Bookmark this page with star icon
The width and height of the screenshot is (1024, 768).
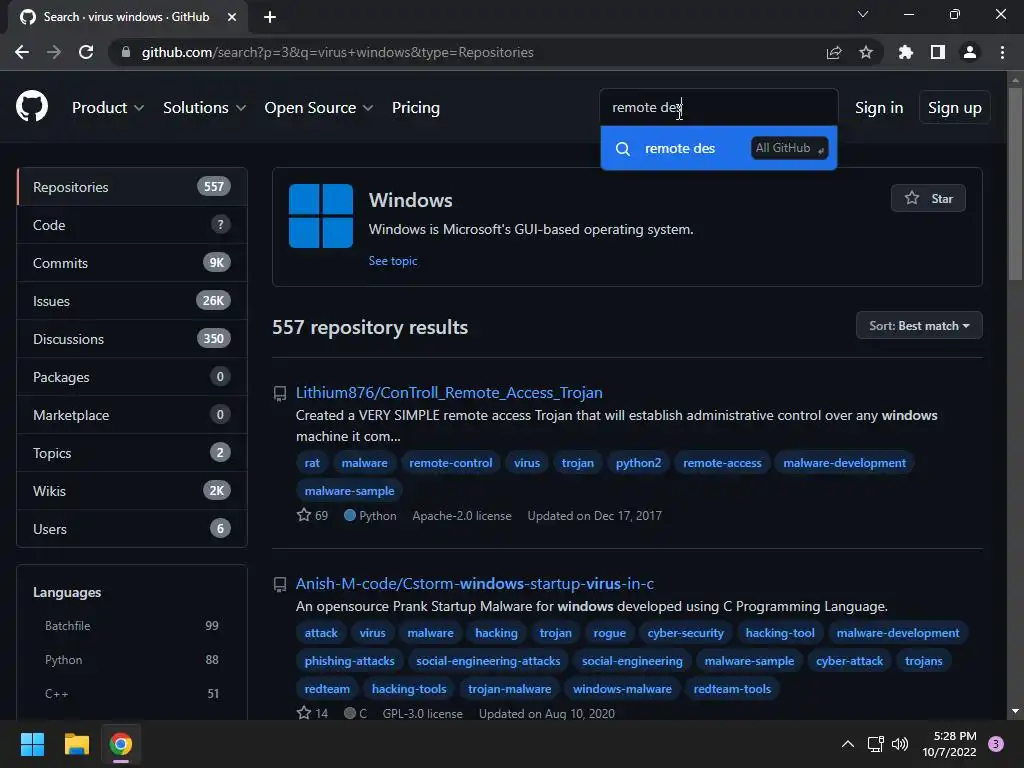[866, 52]
